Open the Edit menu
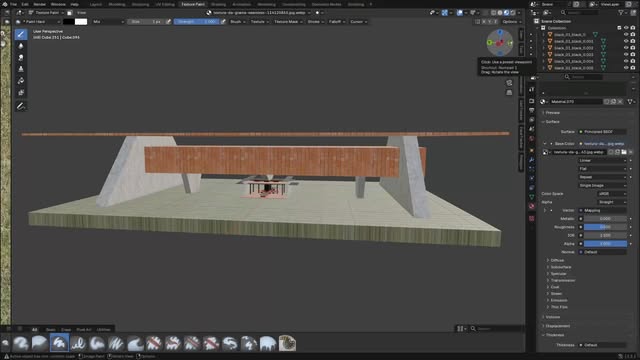This screenshot has width=640, height=360. tap(25, 4)
